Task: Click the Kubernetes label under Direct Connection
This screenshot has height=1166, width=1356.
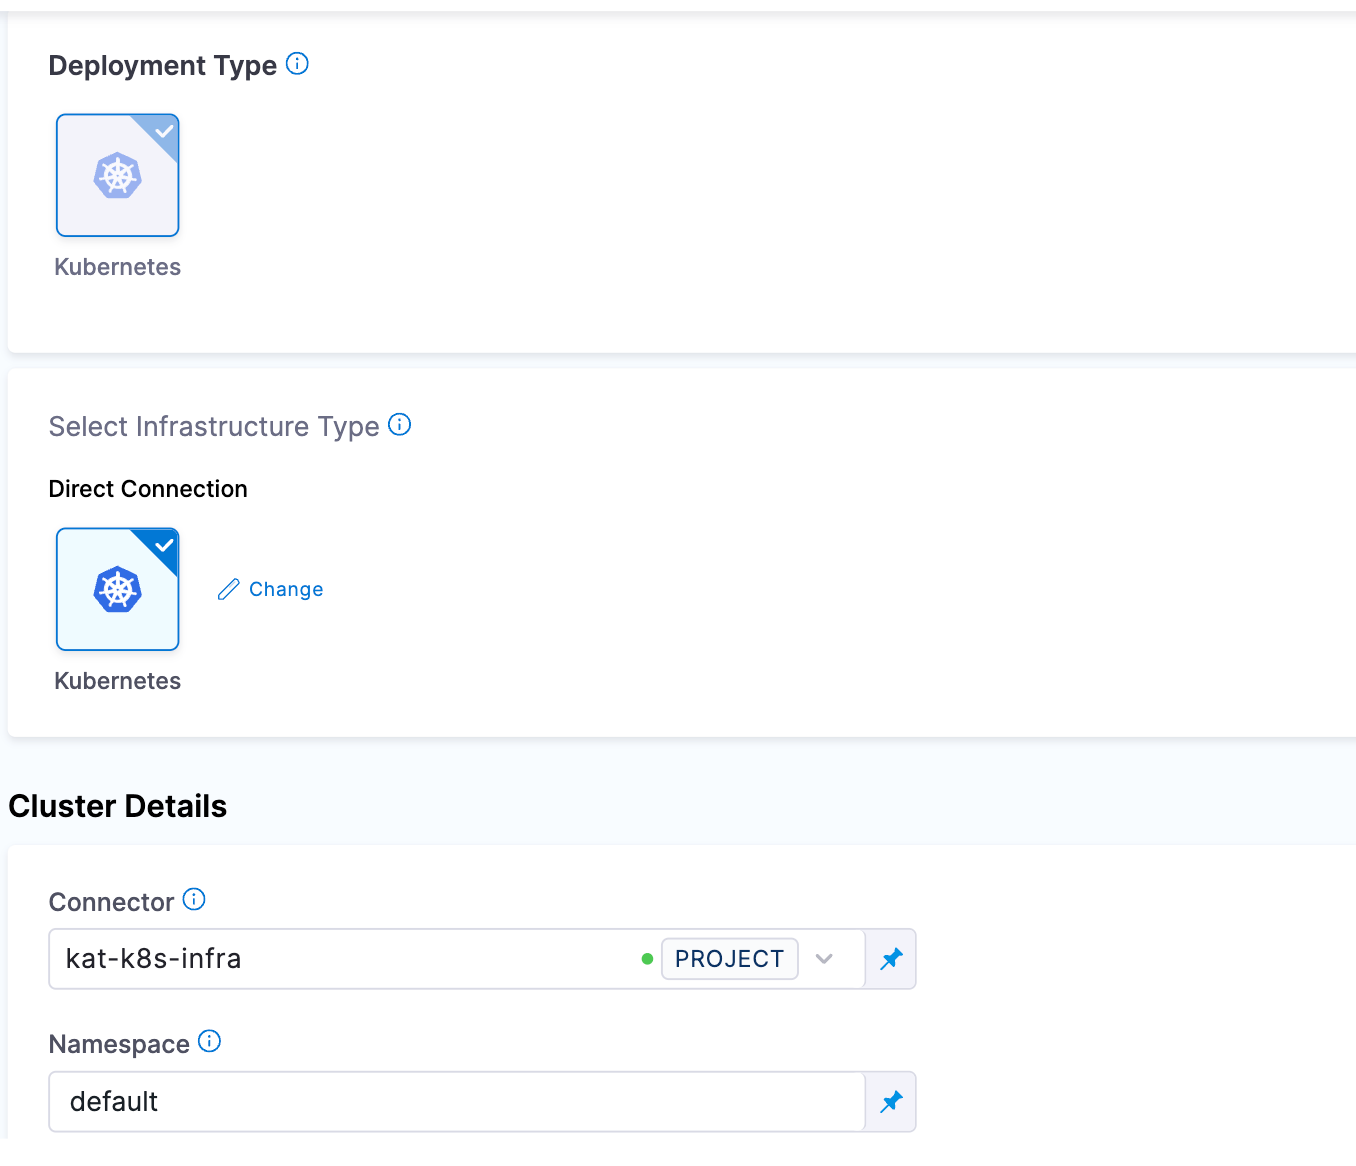Action: pyautogui.click(x=117, y=681)
